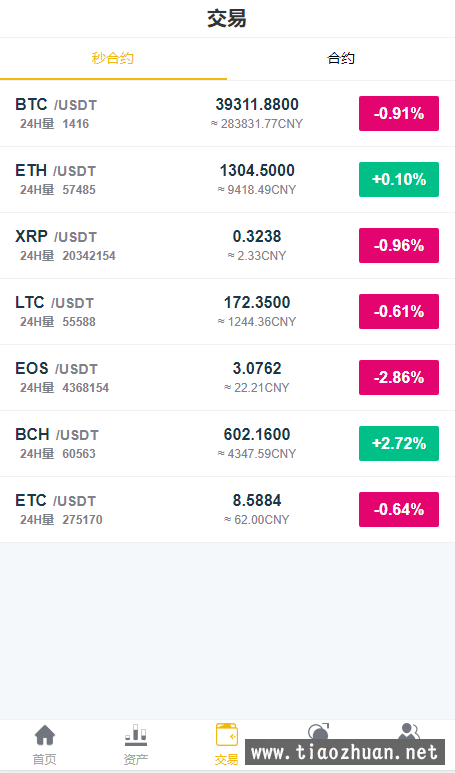Click the -2.86% badge for EOS

click(399, 378)
